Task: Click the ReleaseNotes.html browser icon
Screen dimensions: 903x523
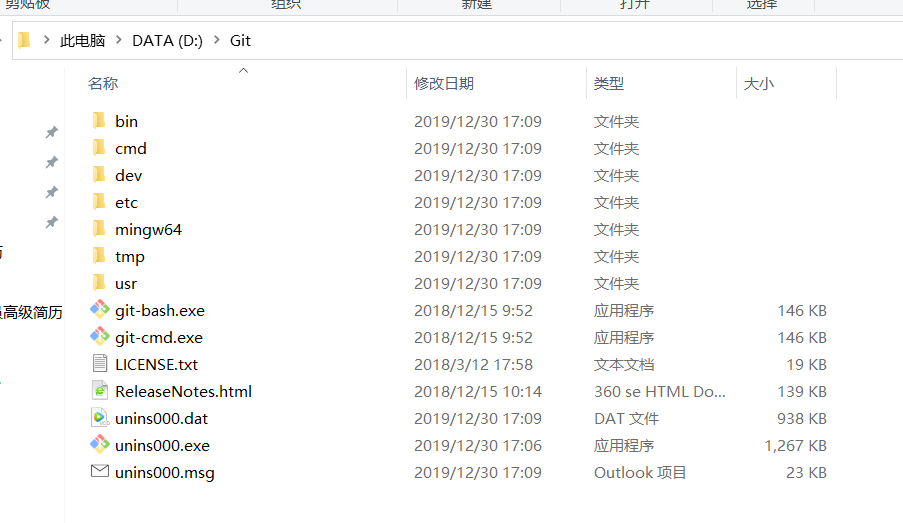Action: pyautogui.click(x=100, y=391)
